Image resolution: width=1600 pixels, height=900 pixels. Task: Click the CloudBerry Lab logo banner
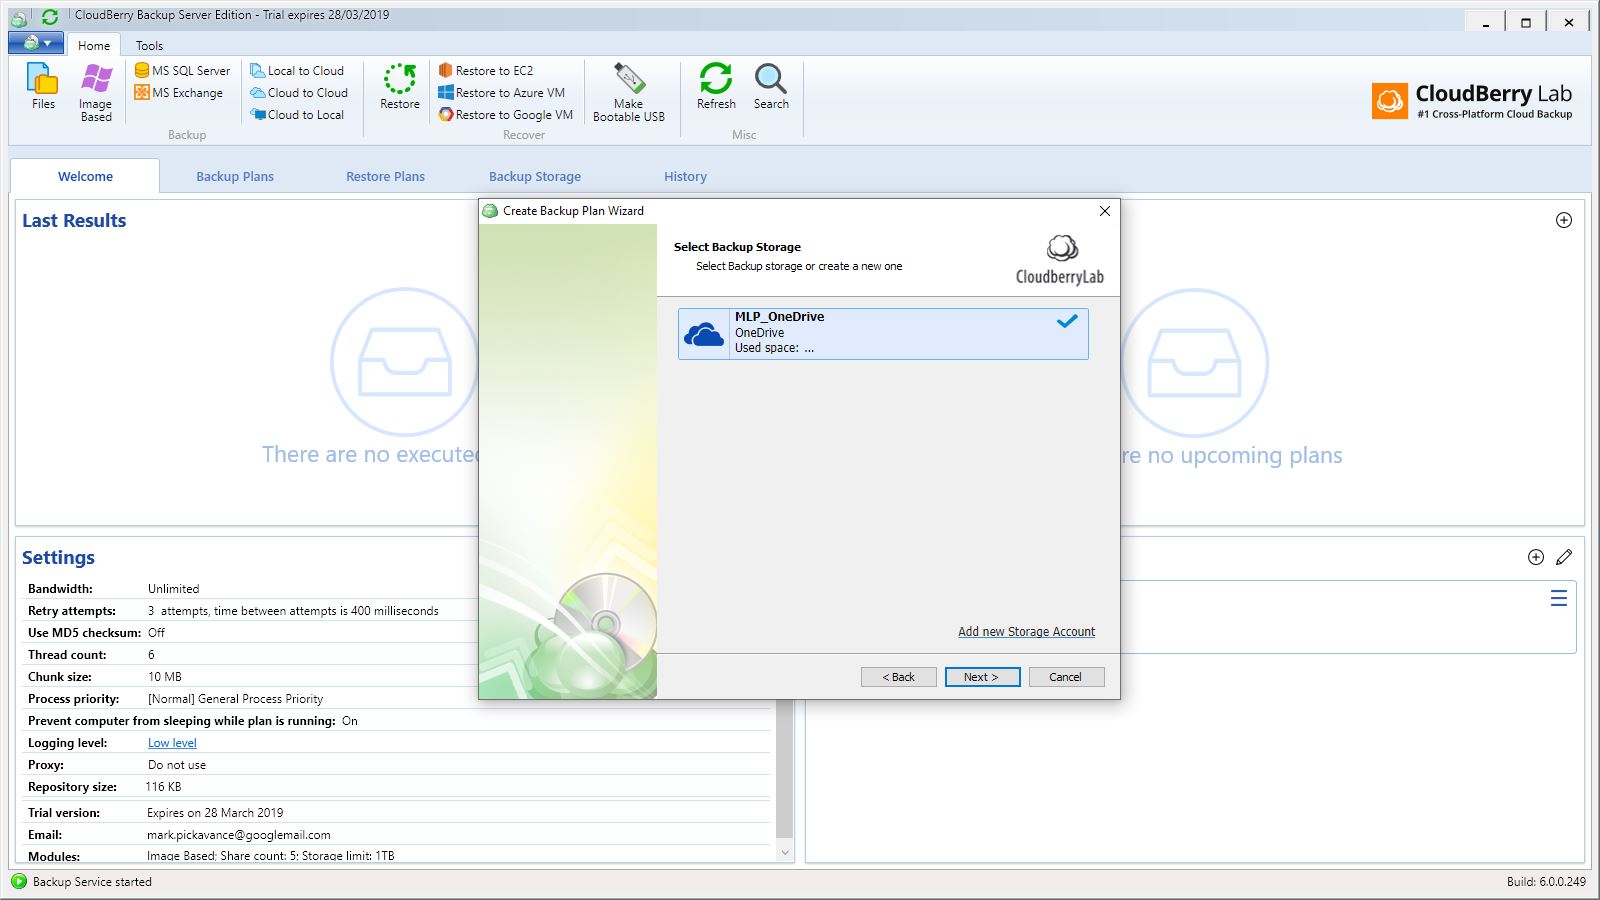[1472, 101]
